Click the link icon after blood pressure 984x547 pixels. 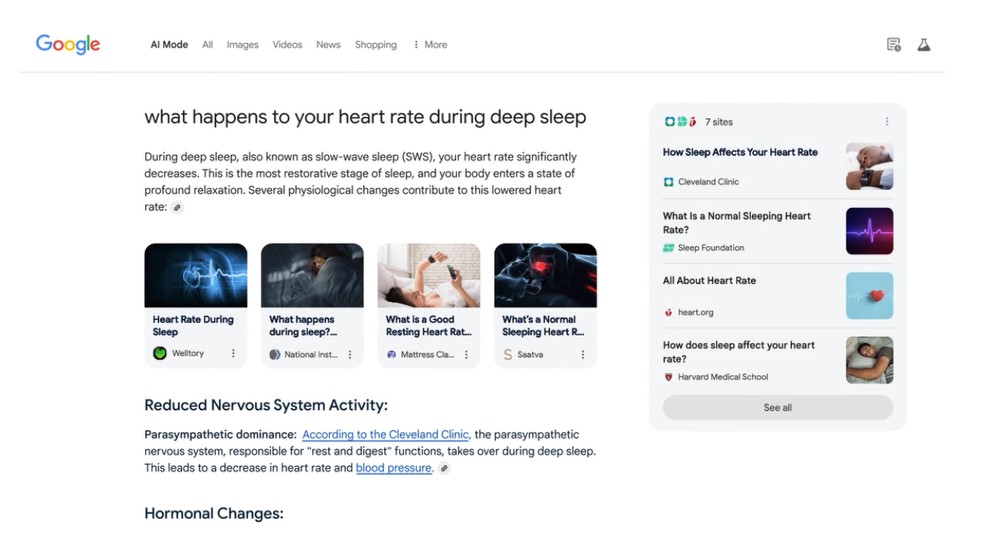pos(444,468)
